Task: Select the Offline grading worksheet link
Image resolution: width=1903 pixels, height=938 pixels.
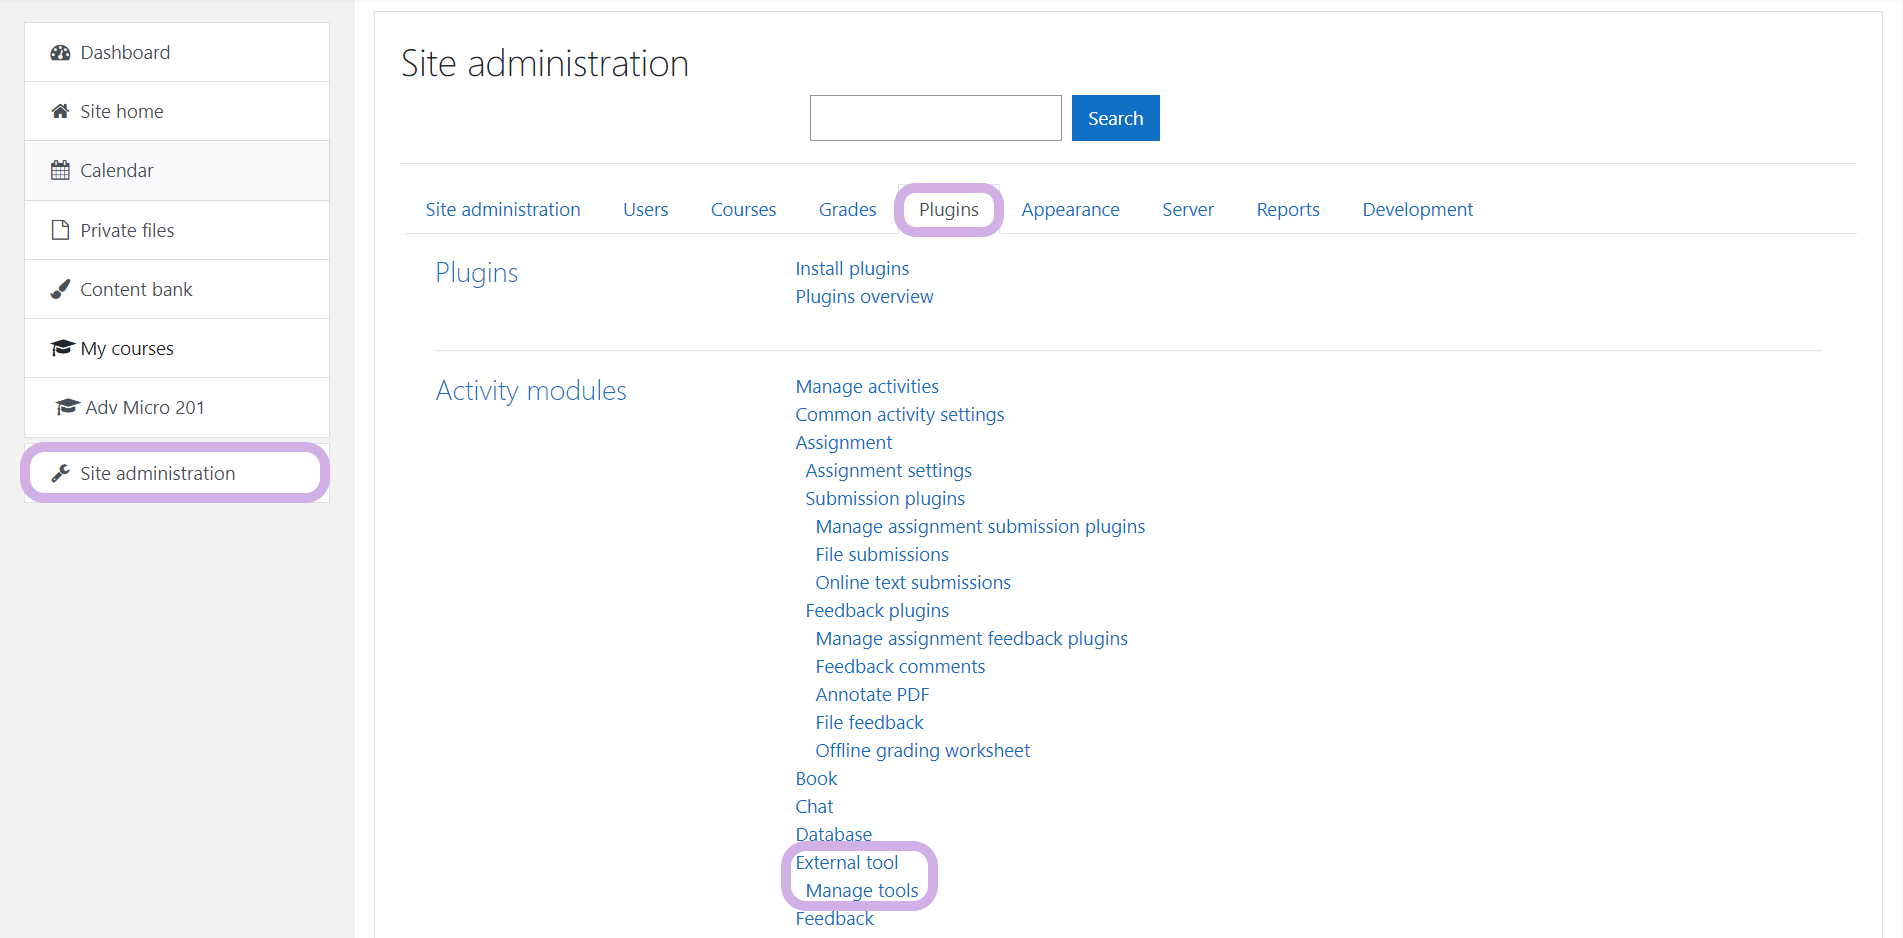Action: coord(922,751)
